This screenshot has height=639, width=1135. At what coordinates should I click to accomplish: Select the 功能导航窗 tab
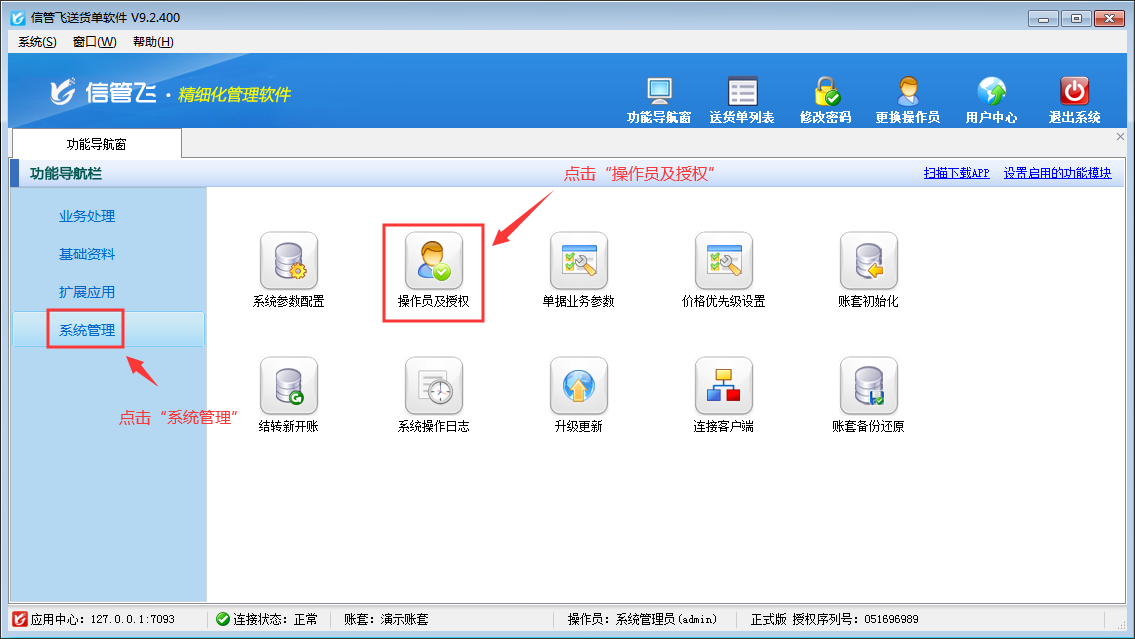[x=96, y=144]
